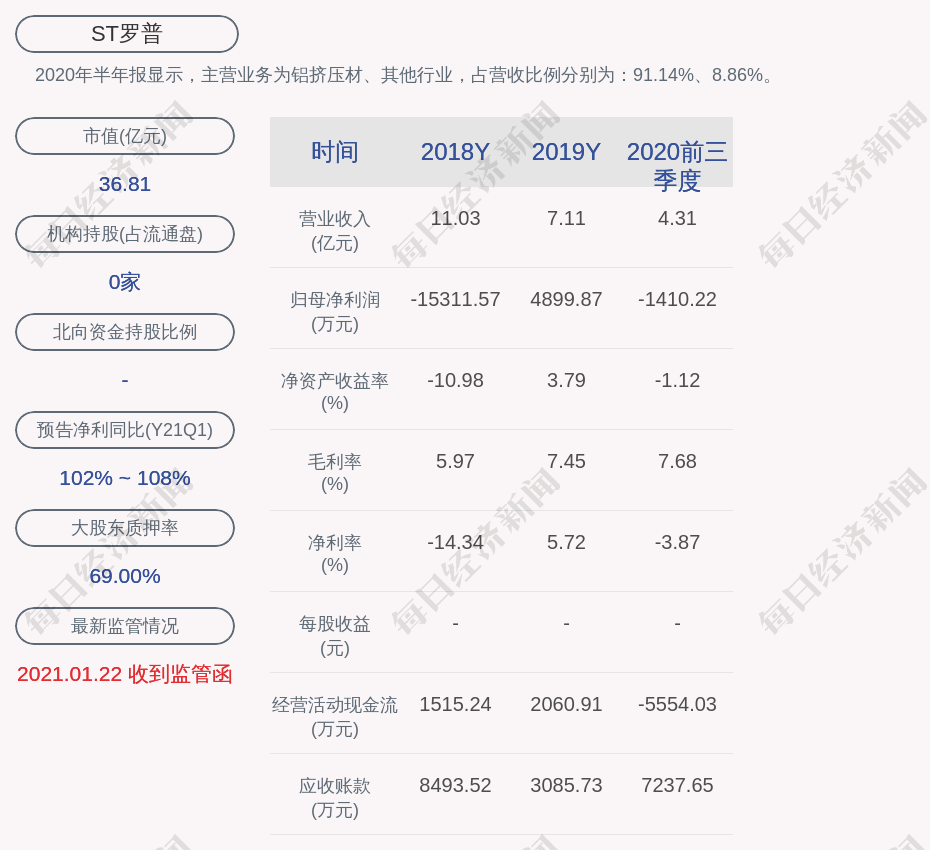Image resolution: width=930 pixels, height=850 pixels.
Task: Click the ST罗普 company name pill
Action: 127,34
